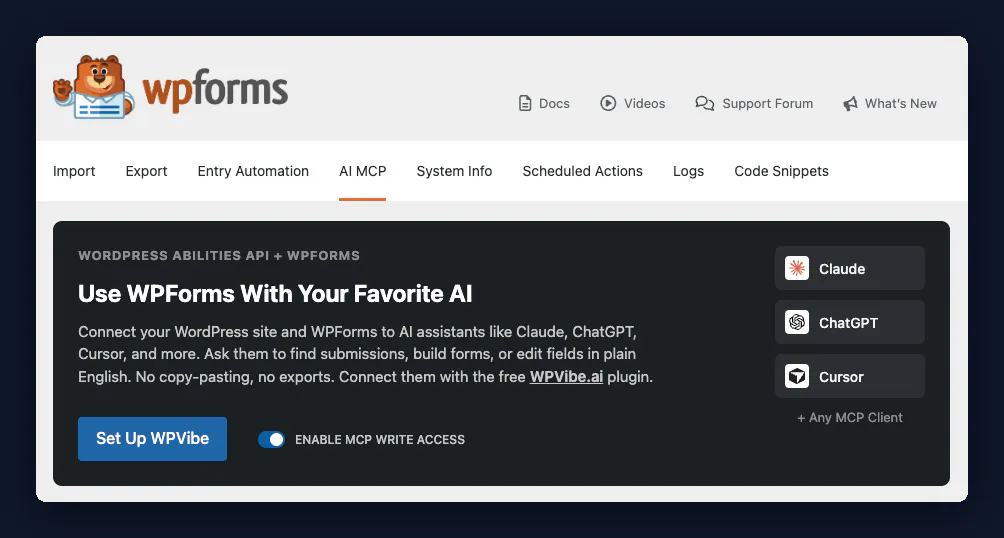The width and height of the screenshot is (1004, 538).
Task: Visit the Support Forum link text
Action: pos(768,104)
